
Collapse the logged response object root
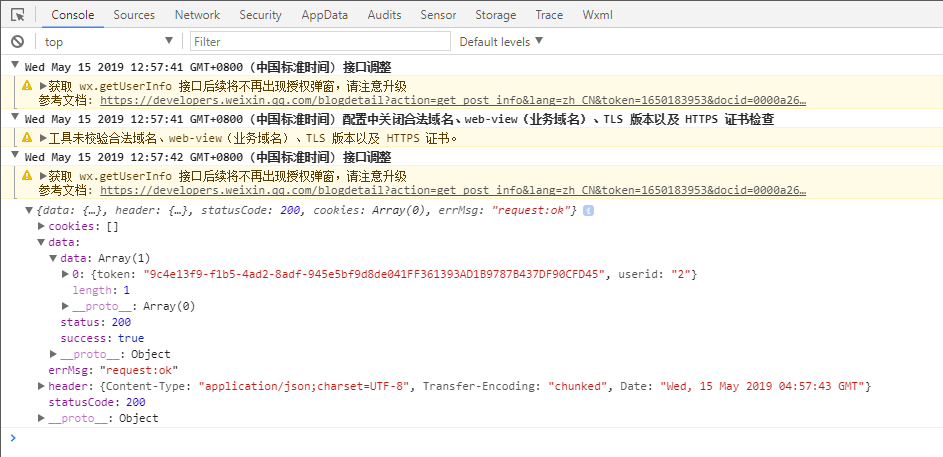coord(28,210)
